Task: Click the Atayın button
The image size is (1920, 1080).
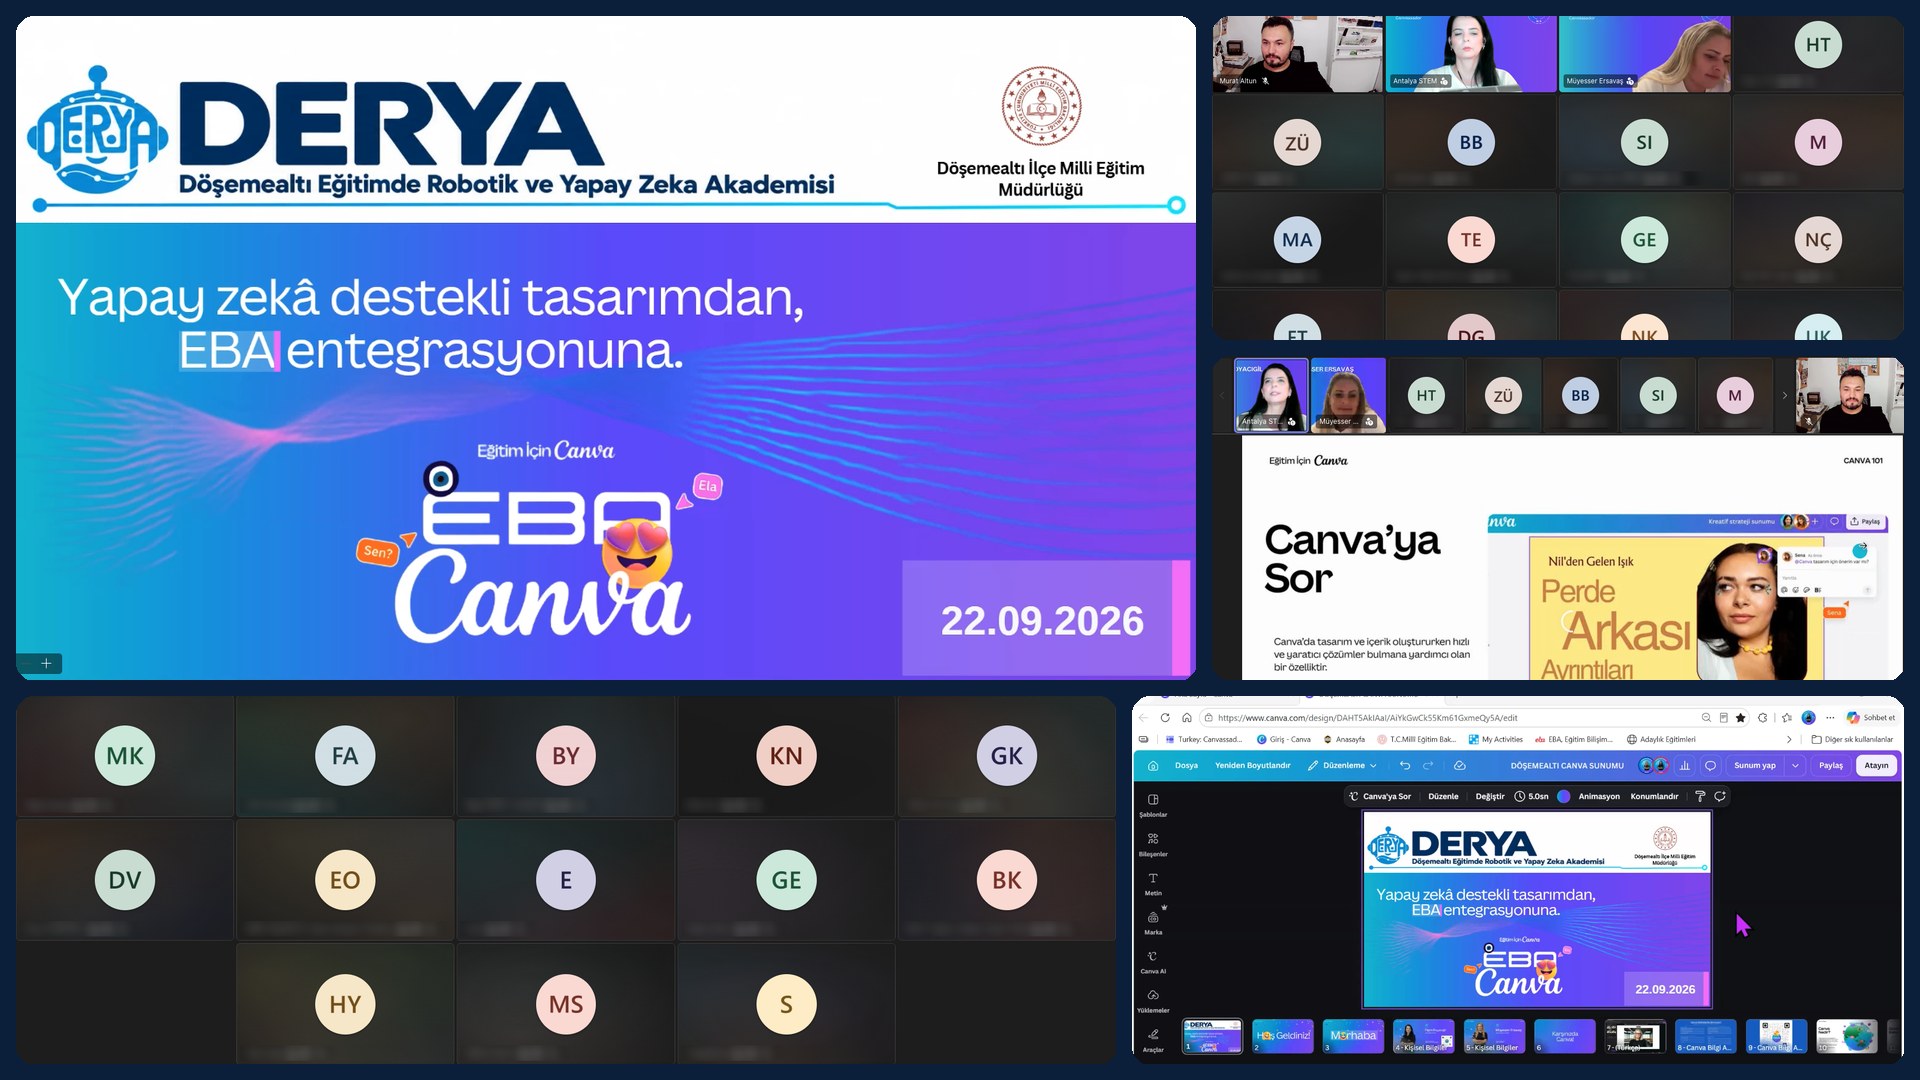Action: [x=1877, y=766]
